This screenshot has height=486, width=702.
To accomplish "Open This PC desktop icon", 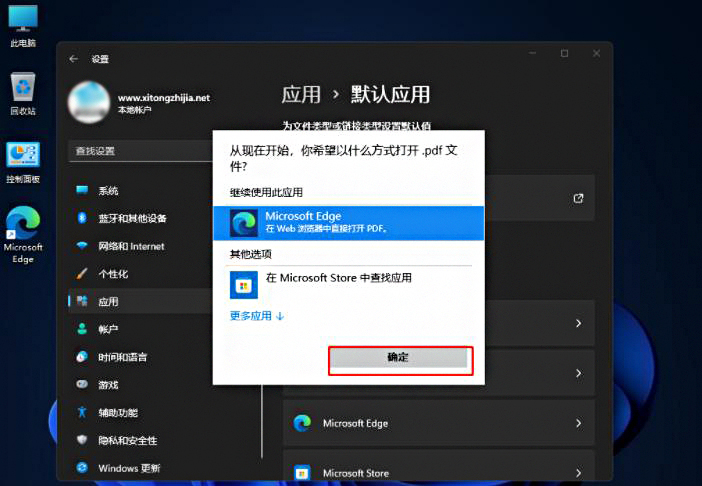I will [23, 25].
